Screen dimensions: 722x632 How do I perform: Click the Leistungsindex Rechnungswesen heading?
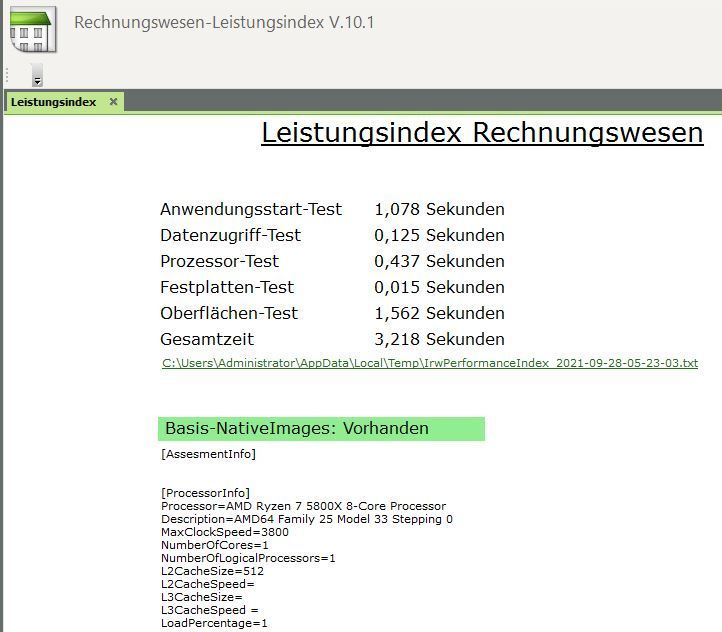482,133
